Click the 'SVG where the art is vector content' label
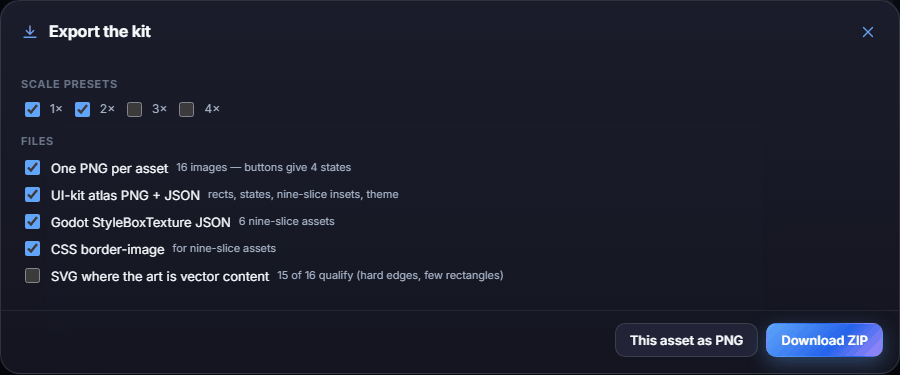 point(160,276)
